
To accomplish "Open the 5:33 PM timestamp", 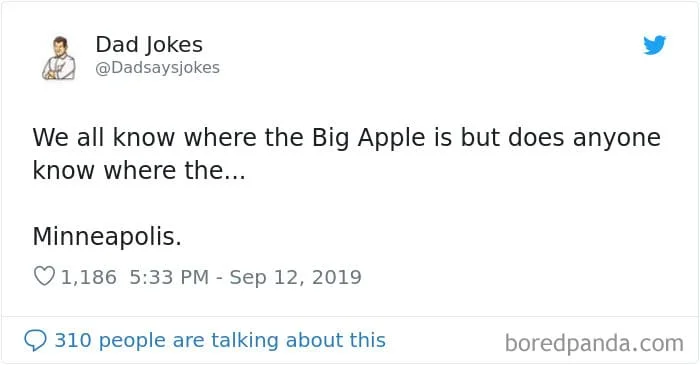I will [169, 277].
